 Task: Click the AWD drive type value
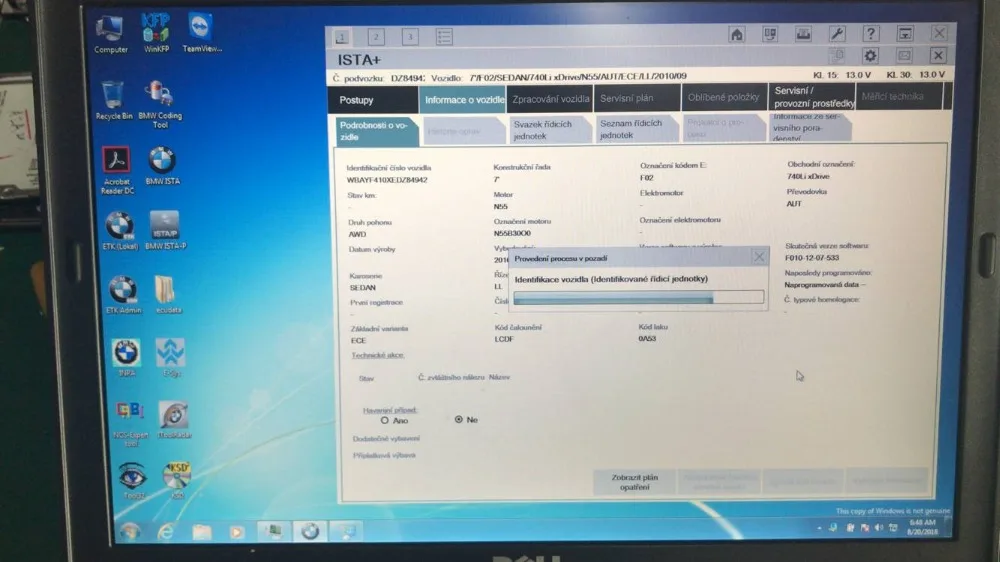(357, 234)
